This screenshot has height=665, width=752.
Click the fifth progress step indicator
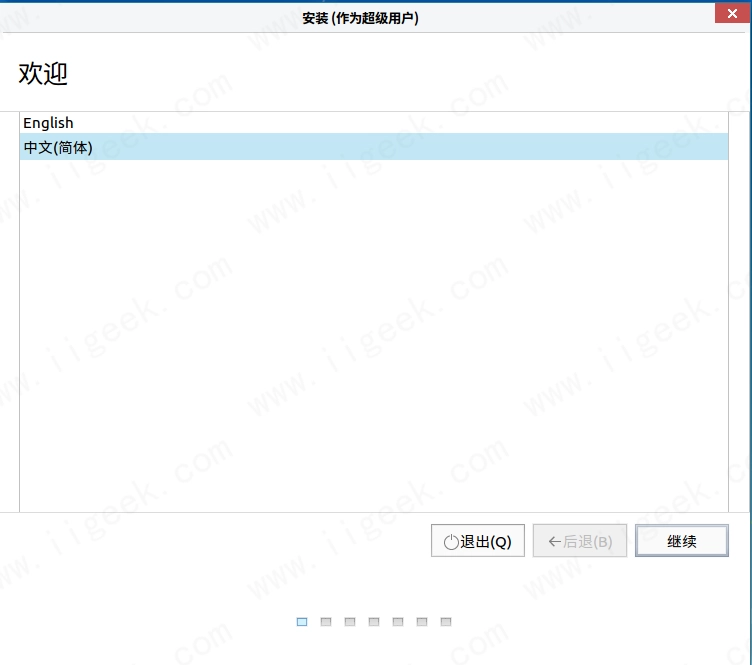coord(398,622)
